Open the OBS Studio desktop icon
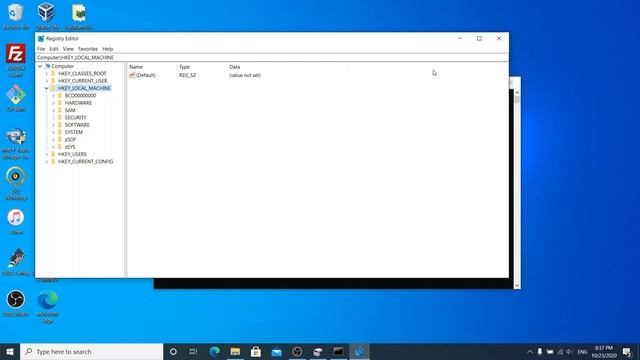The height and width of the screenshot is (360, 640). click(16, 299)
